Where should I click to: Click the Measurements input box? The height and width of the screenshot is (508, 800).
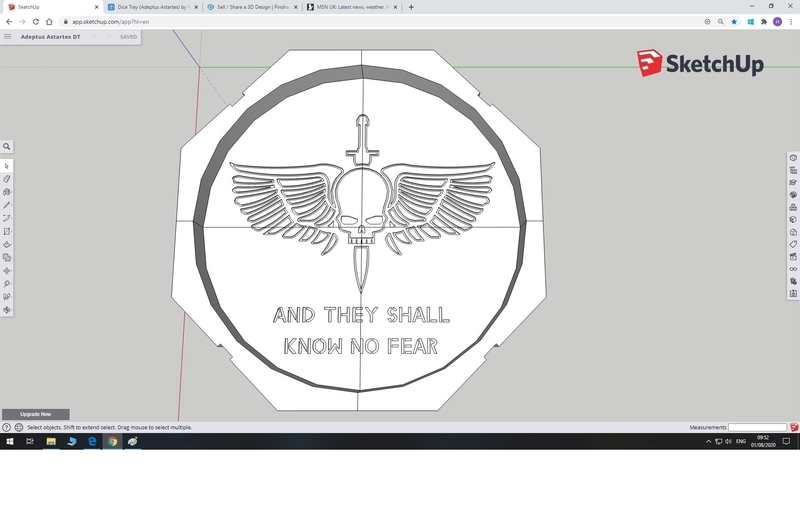pyautogui.click(x=757, y=427)
